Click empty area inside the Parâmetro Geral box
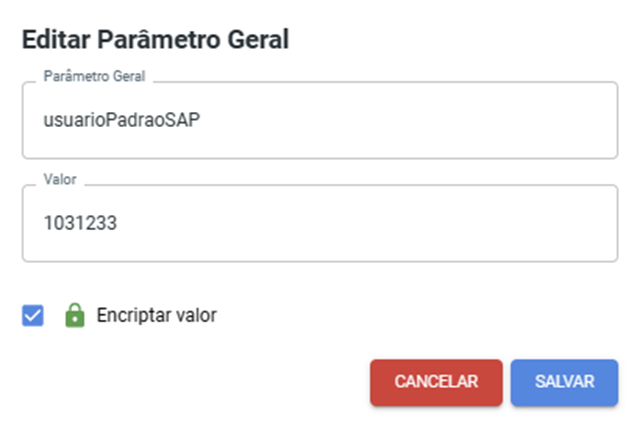The image size is (634, 428). pyautogui.click(x=404, y=120)
